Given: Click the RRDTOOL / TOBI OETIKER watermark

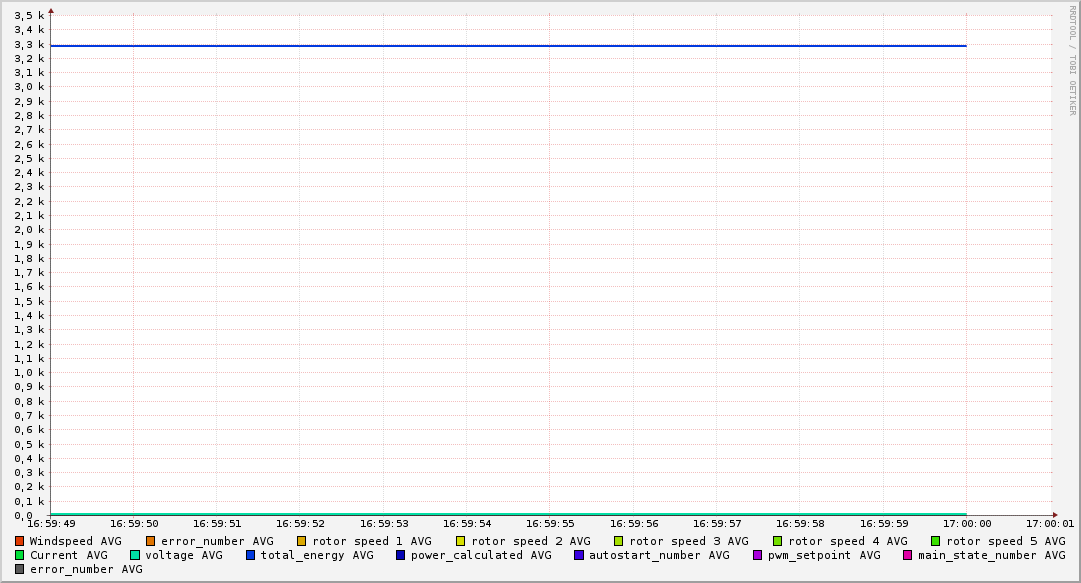Looking at the screenshot, I should [x=1072, y=60].
